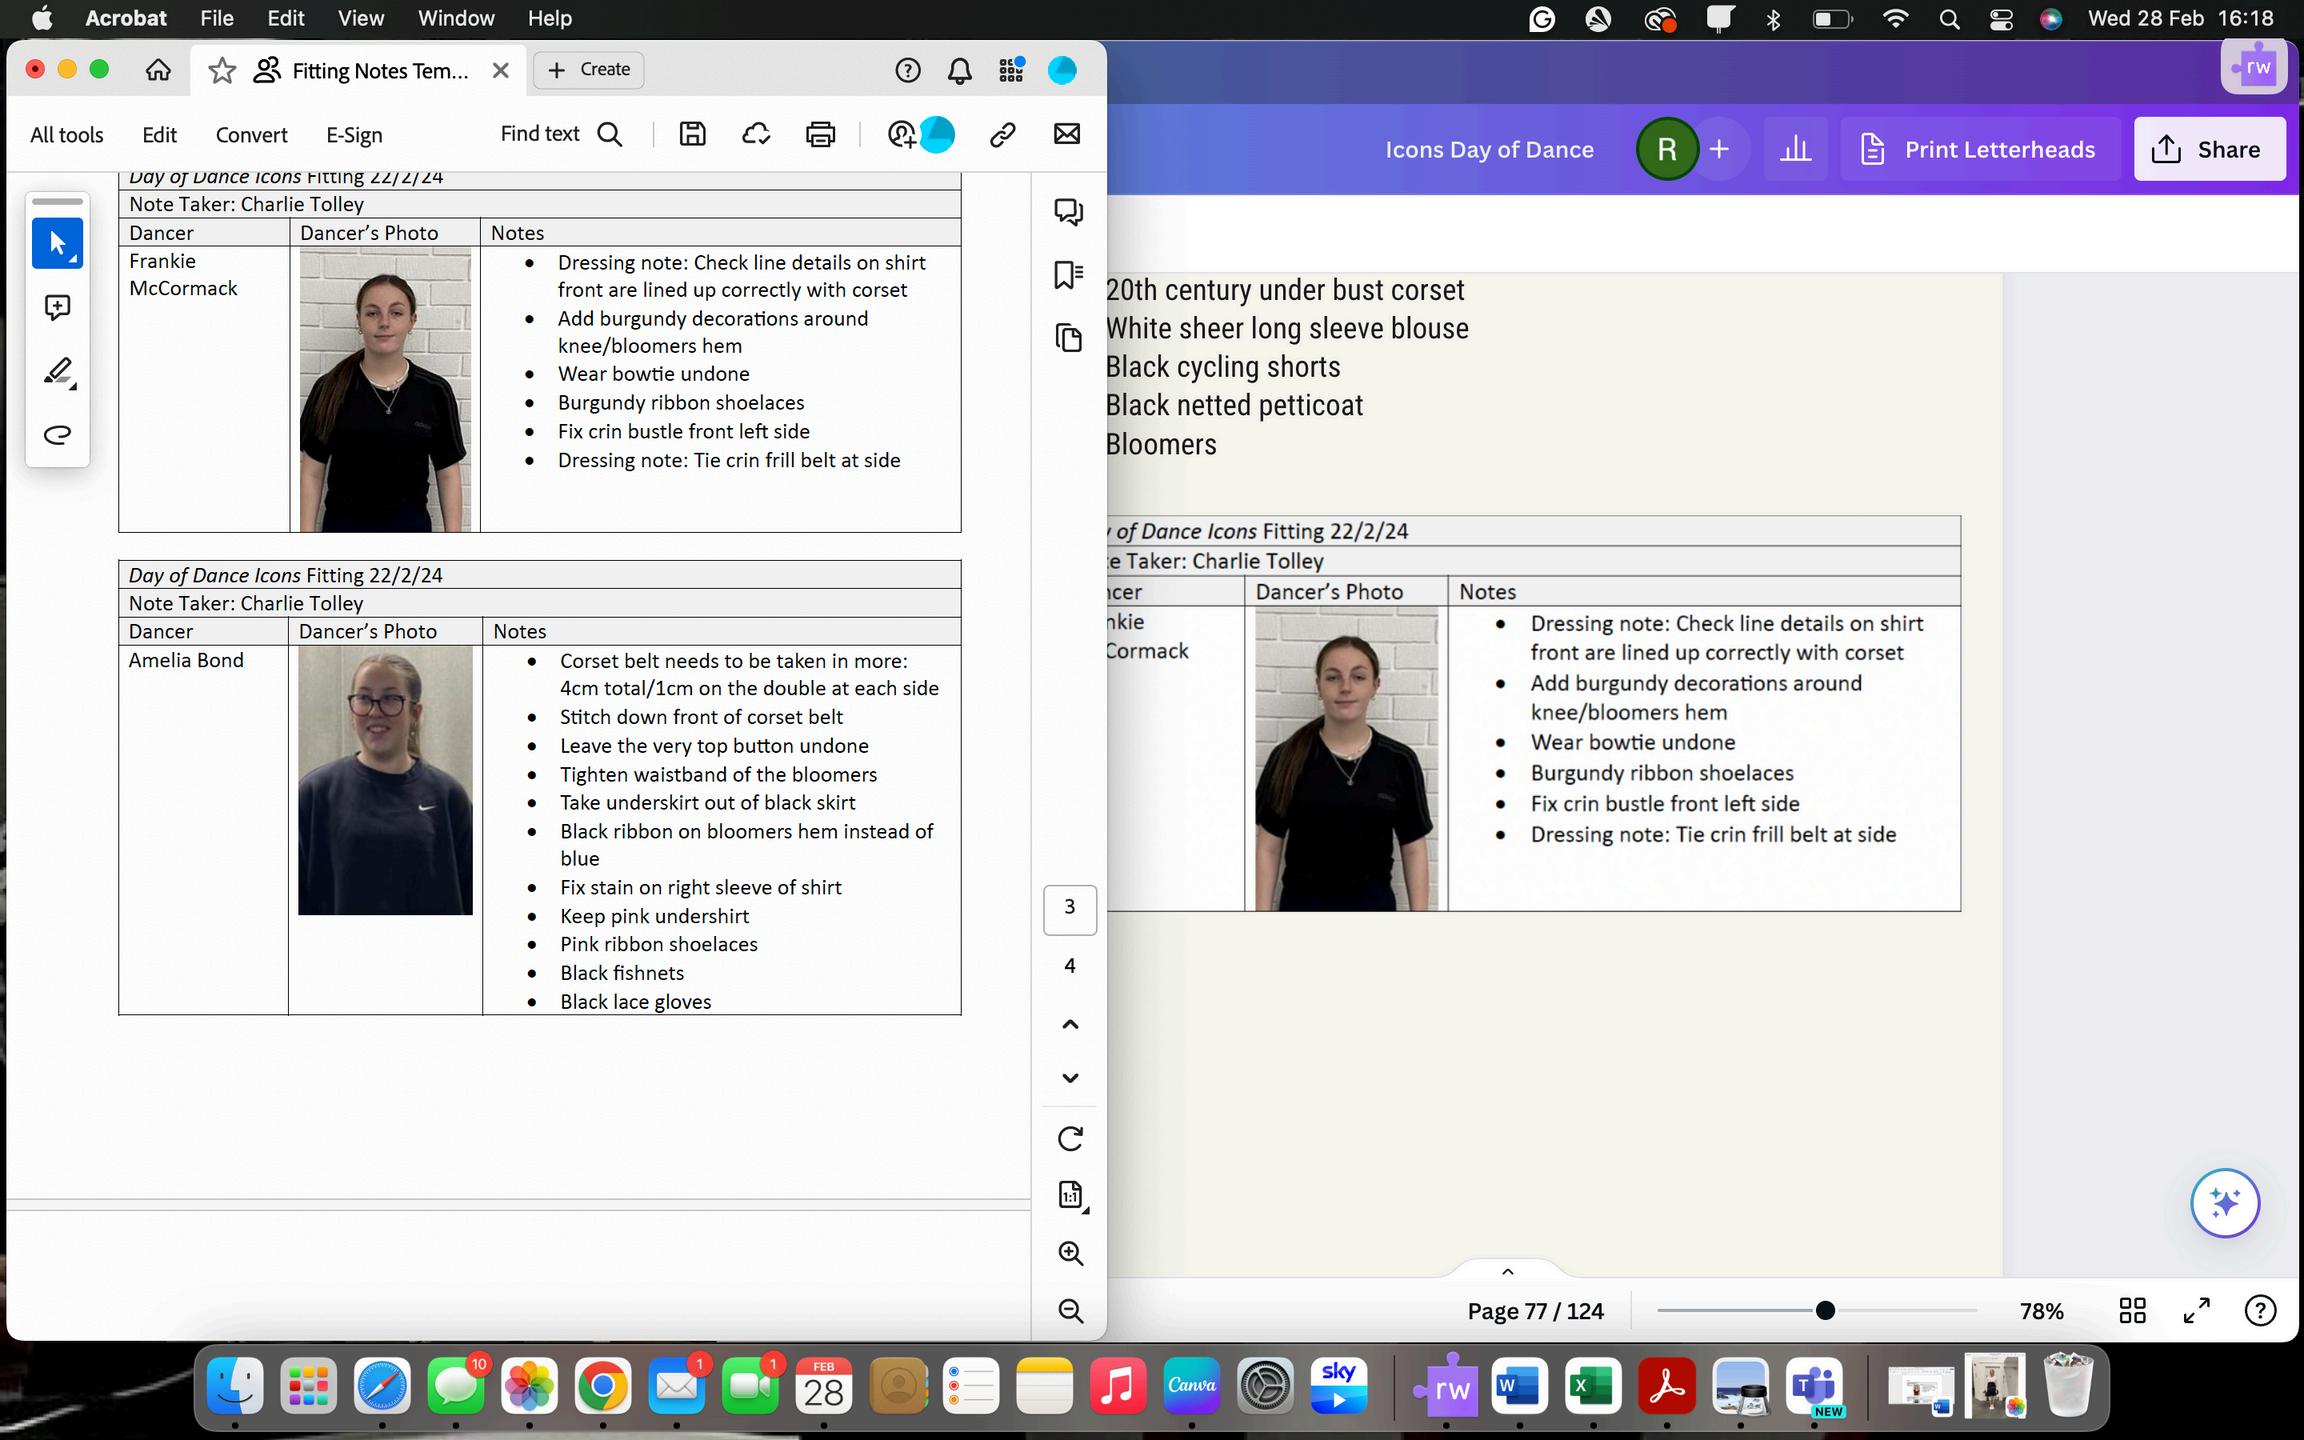The height and width of the screenshot is (1440, 2304).
Task: Click the save file icon
Action: pyautogui.click(x=692, y=134)
